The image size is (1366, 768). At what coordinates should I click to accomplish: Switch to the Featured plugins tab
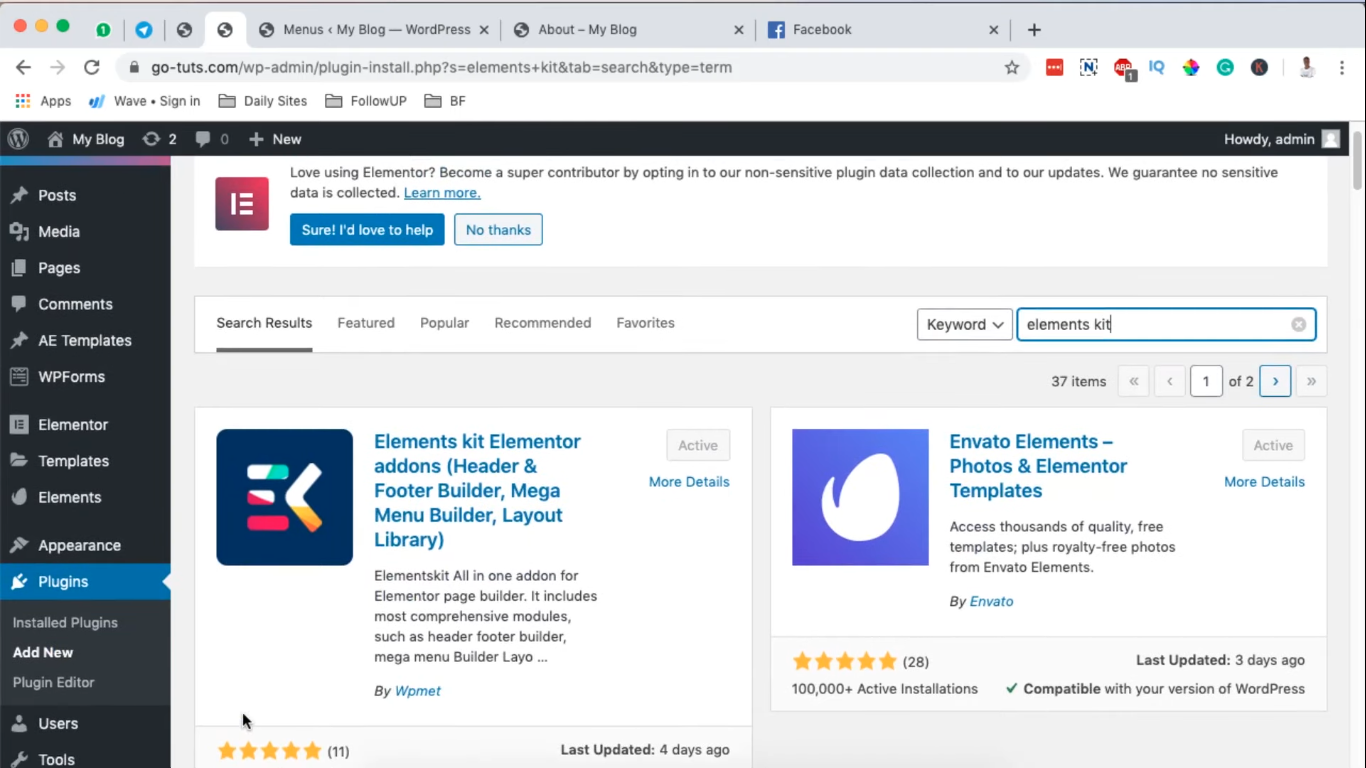coord(366,323)
